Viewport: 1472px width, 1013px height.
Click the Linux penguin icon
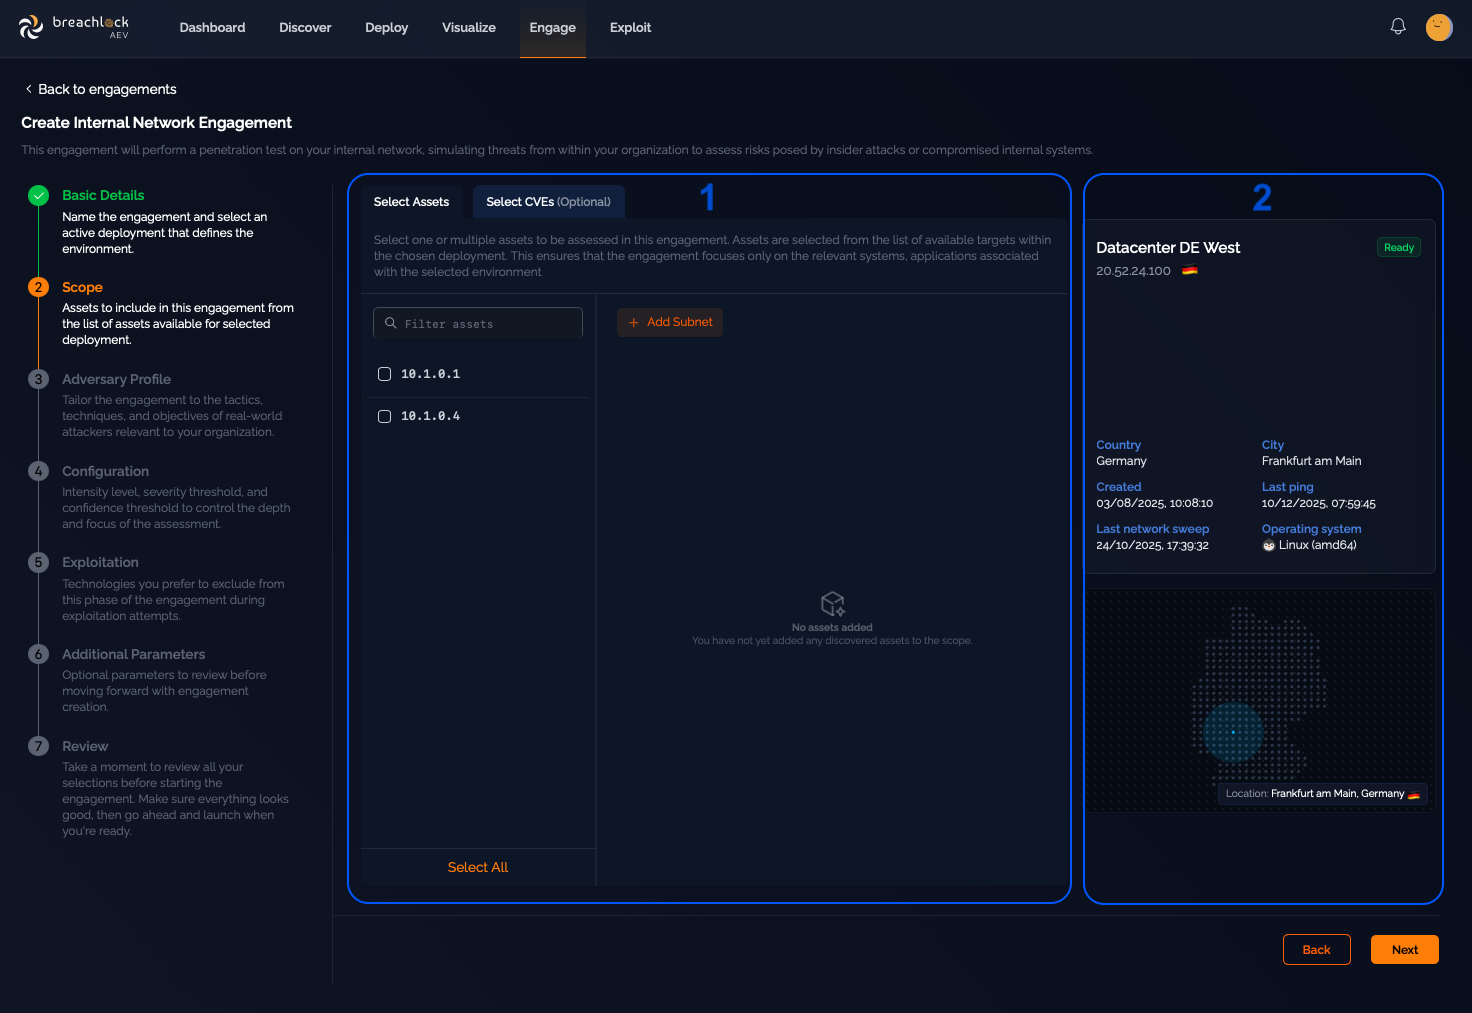[x=1268, y=545]
